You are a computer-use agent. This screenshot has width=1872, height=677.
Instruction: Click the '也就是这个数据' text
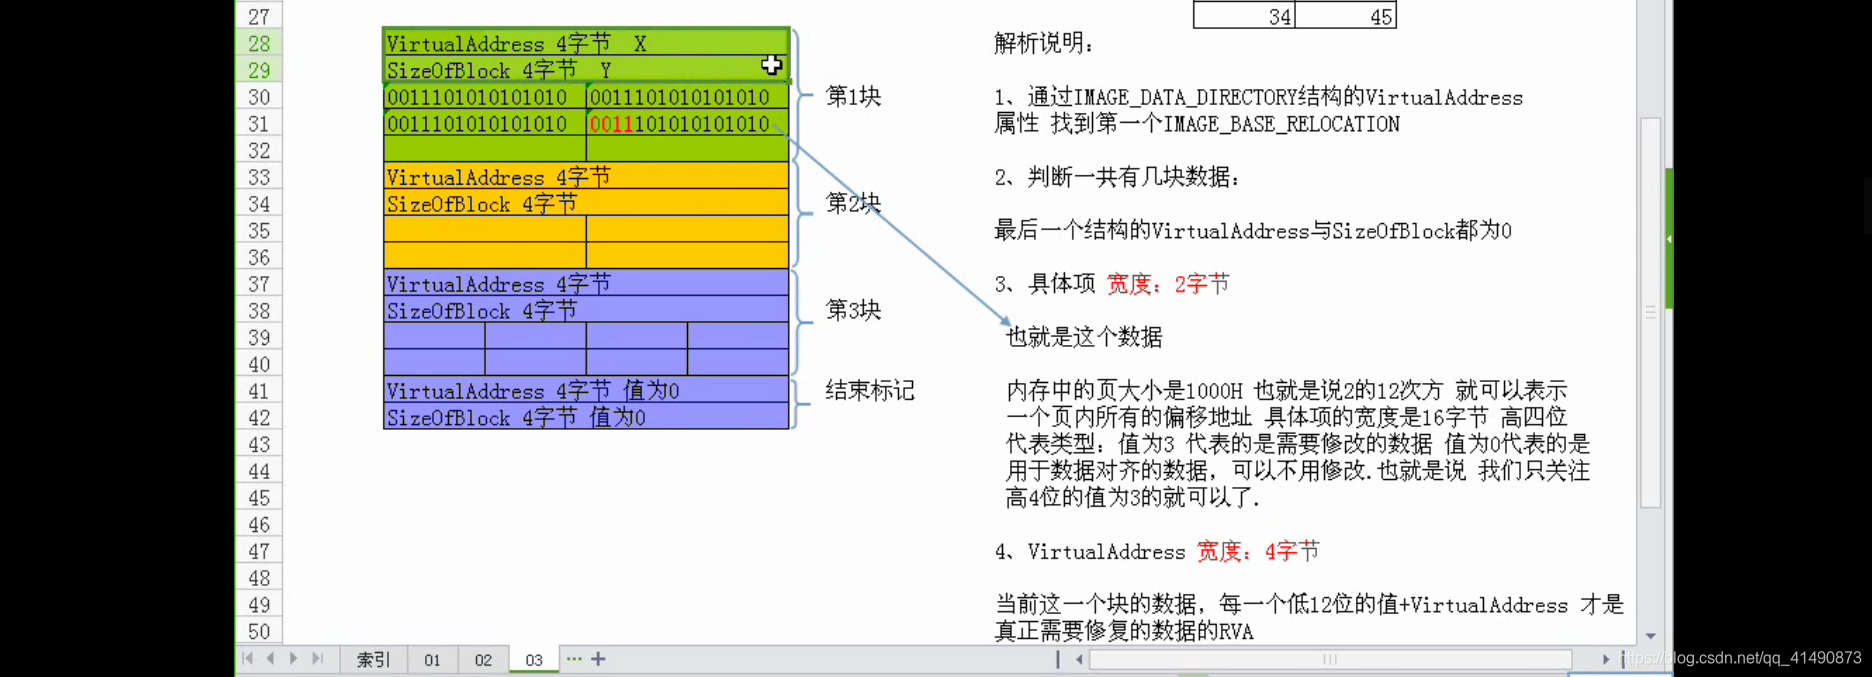pyautogui.click(x=1084, y=337)
